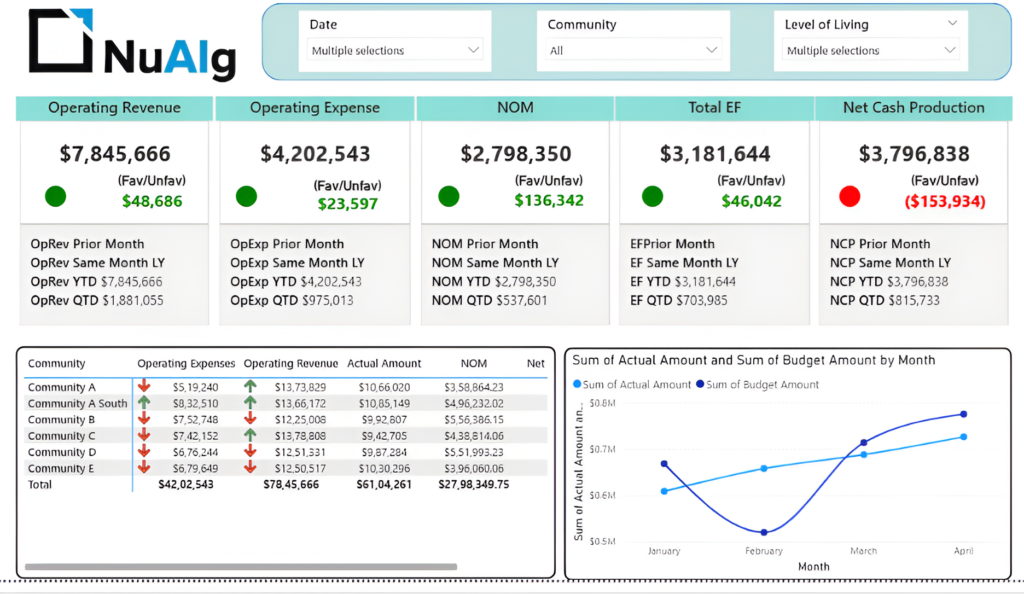The image size is (1024, 594).
Task: Sort by the Actual Amount column header
Action: 384,364
